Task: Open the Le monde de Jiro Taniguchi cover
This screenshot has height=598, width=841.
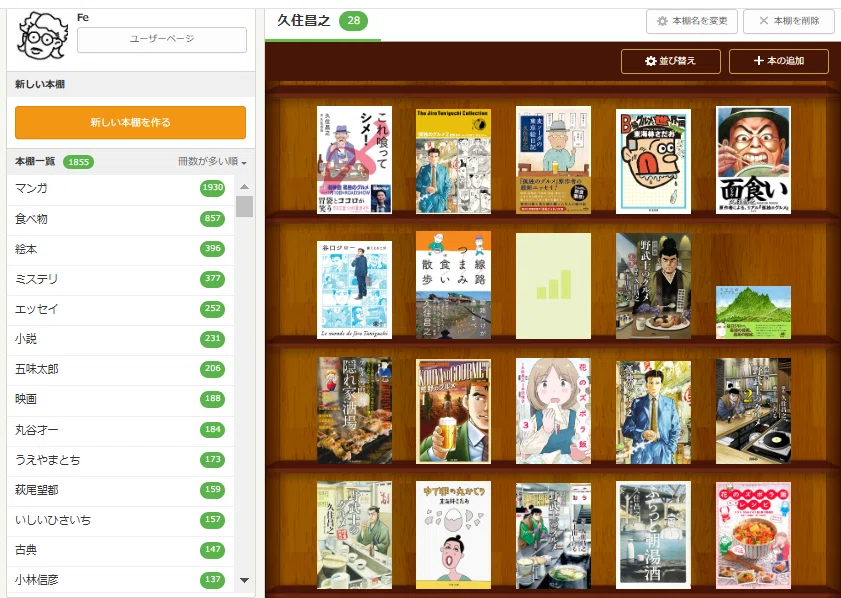Action: click(x=354, y=290)
